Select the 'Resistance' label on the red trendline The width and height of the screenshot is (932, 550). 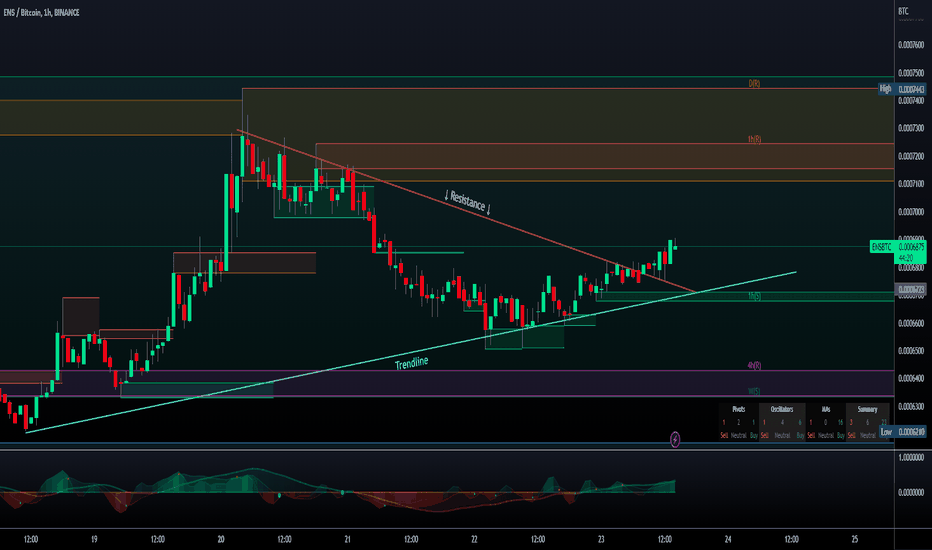coord(468,202)
